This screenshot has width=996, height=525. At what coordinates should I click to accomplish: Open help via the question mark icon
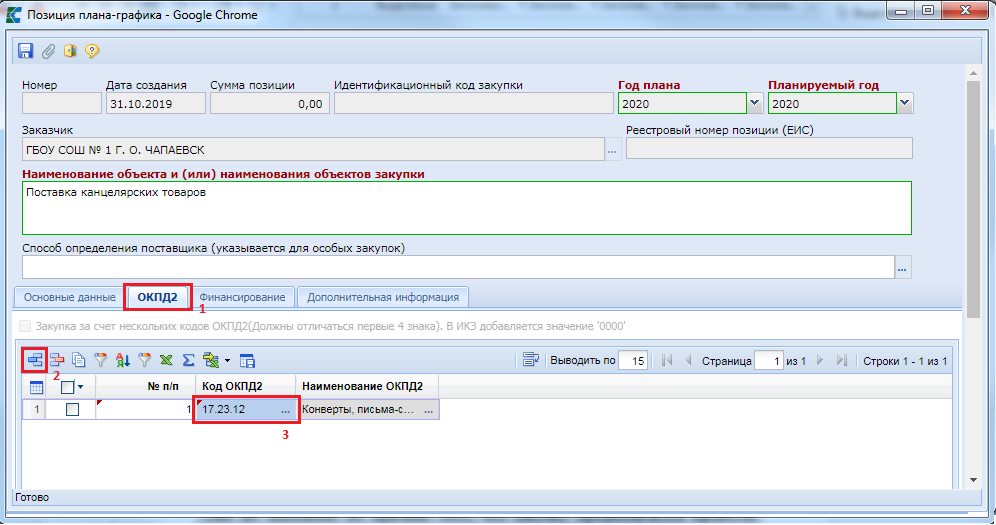[92, 50]
